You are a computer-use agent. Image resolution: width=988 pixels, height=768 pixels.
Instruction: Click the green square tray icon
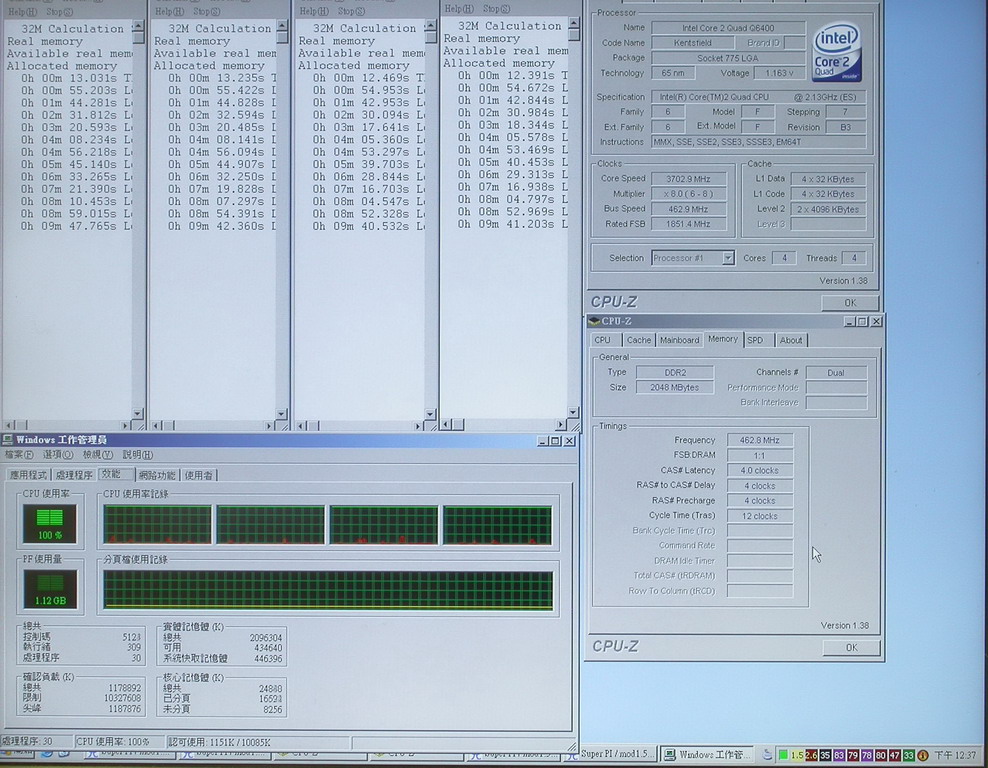783,755
